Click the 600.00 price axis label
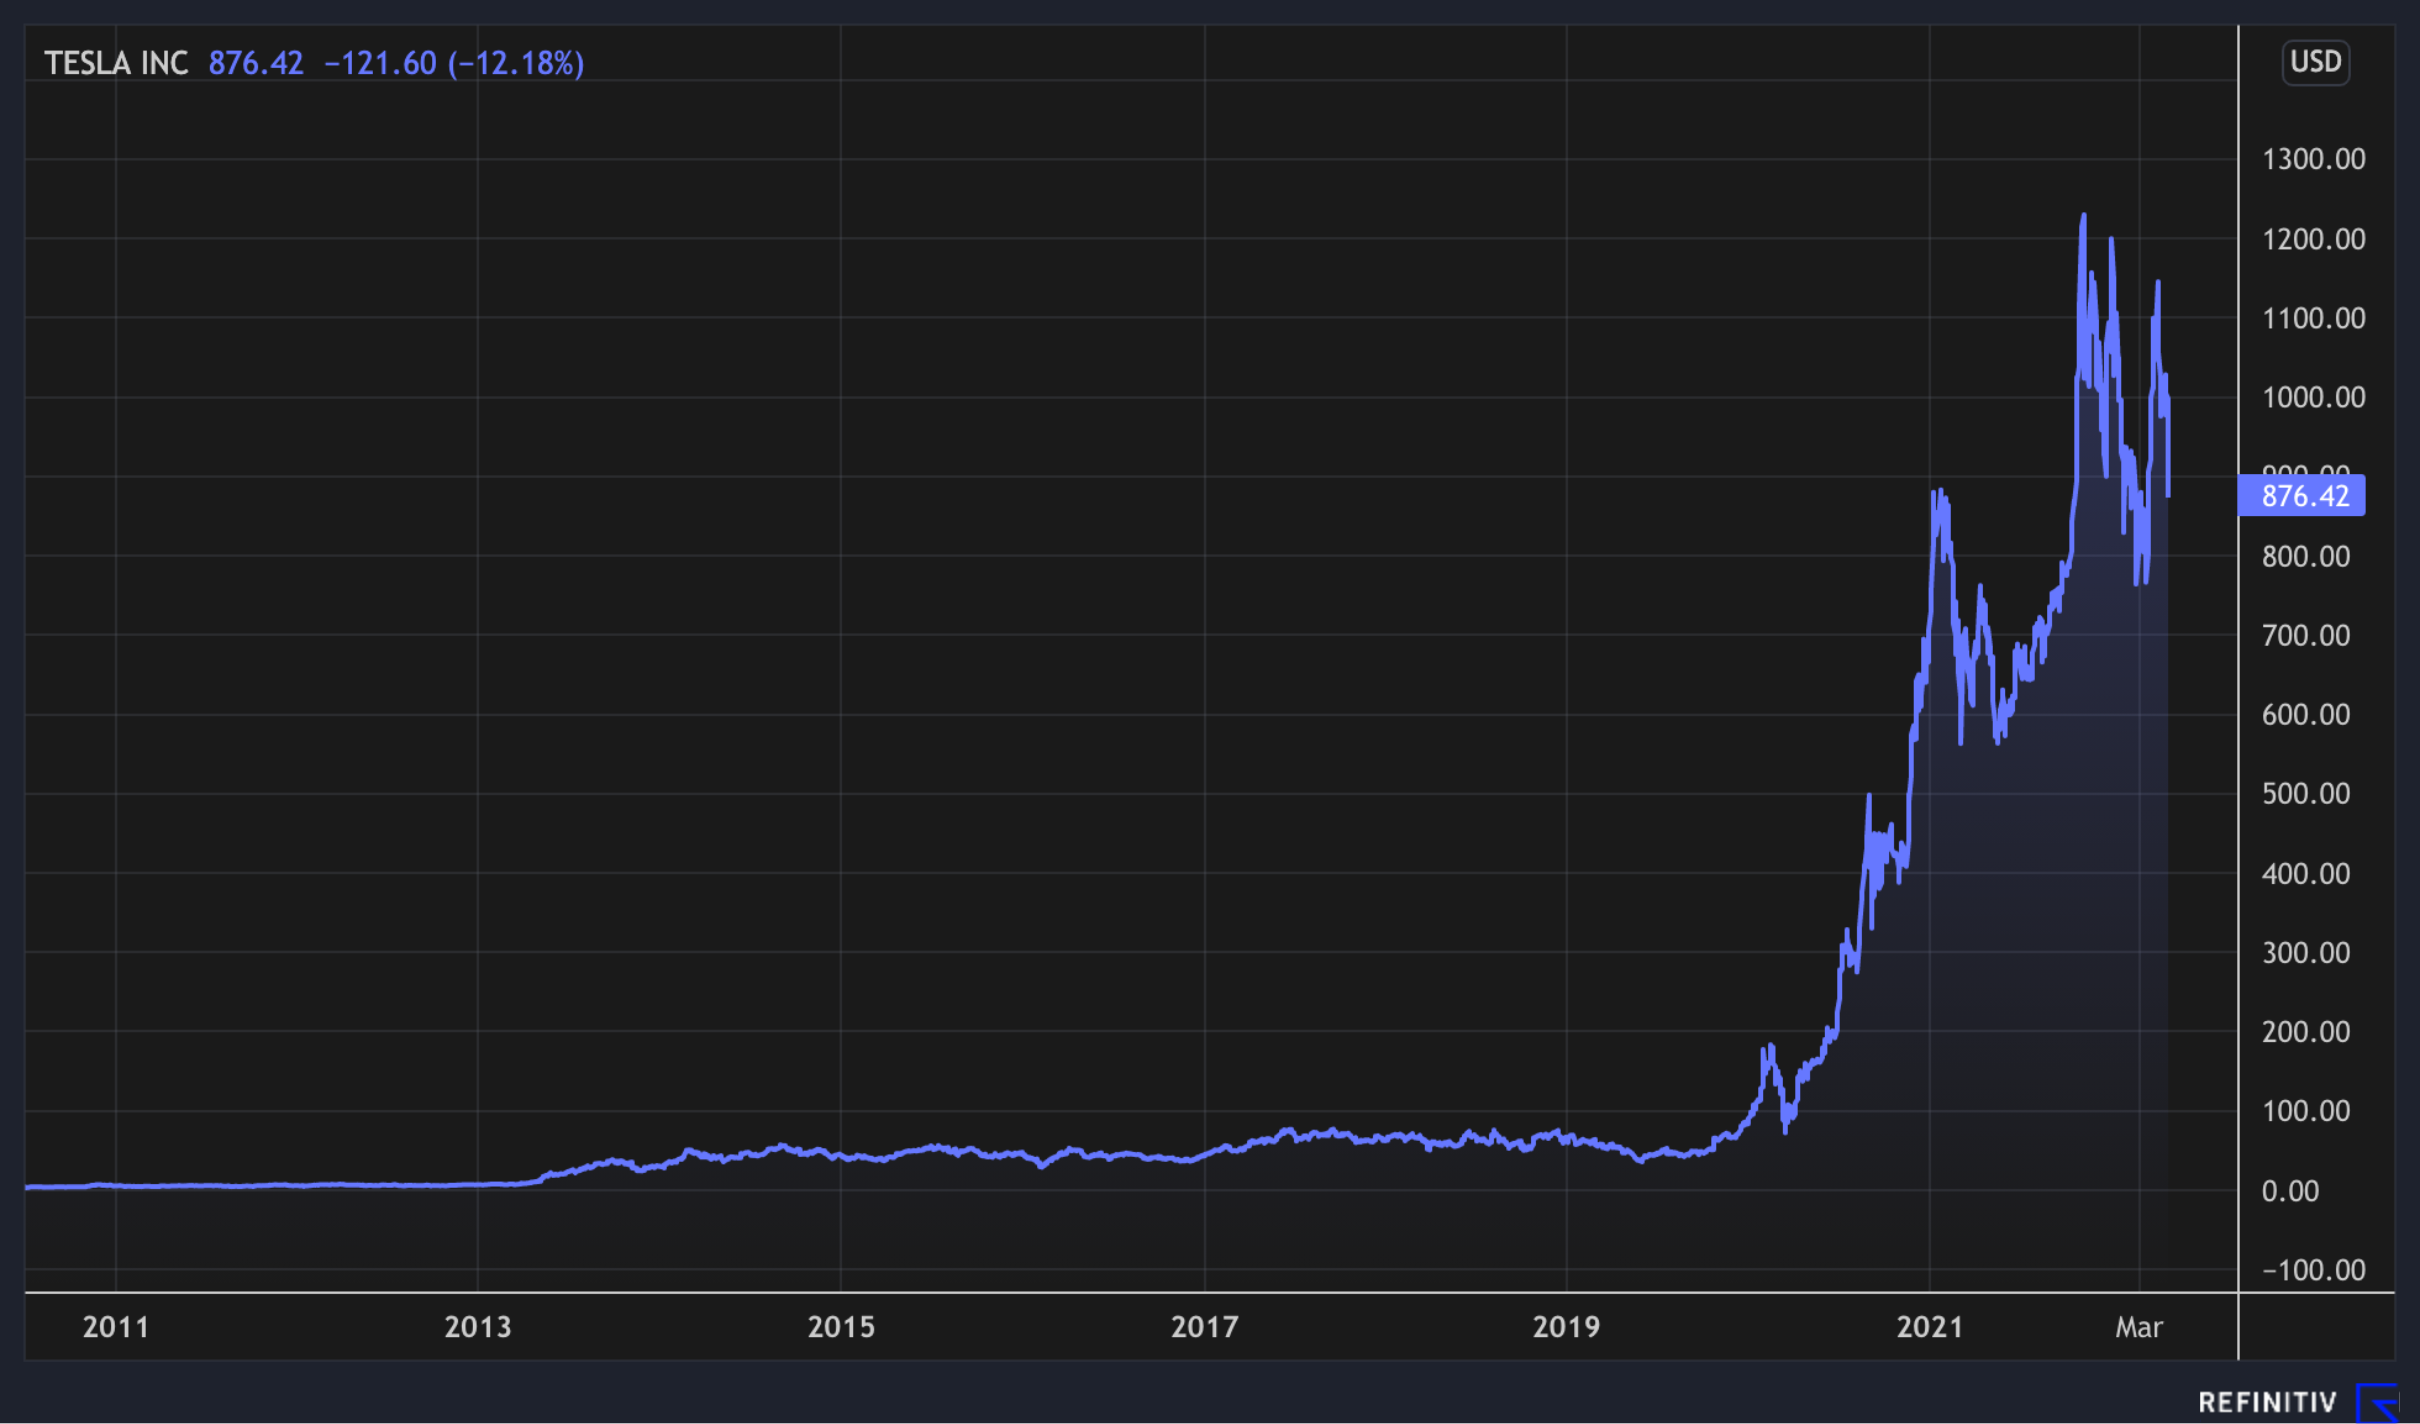This screenshot has height=1424, width=2420. tap(2306, 714)
